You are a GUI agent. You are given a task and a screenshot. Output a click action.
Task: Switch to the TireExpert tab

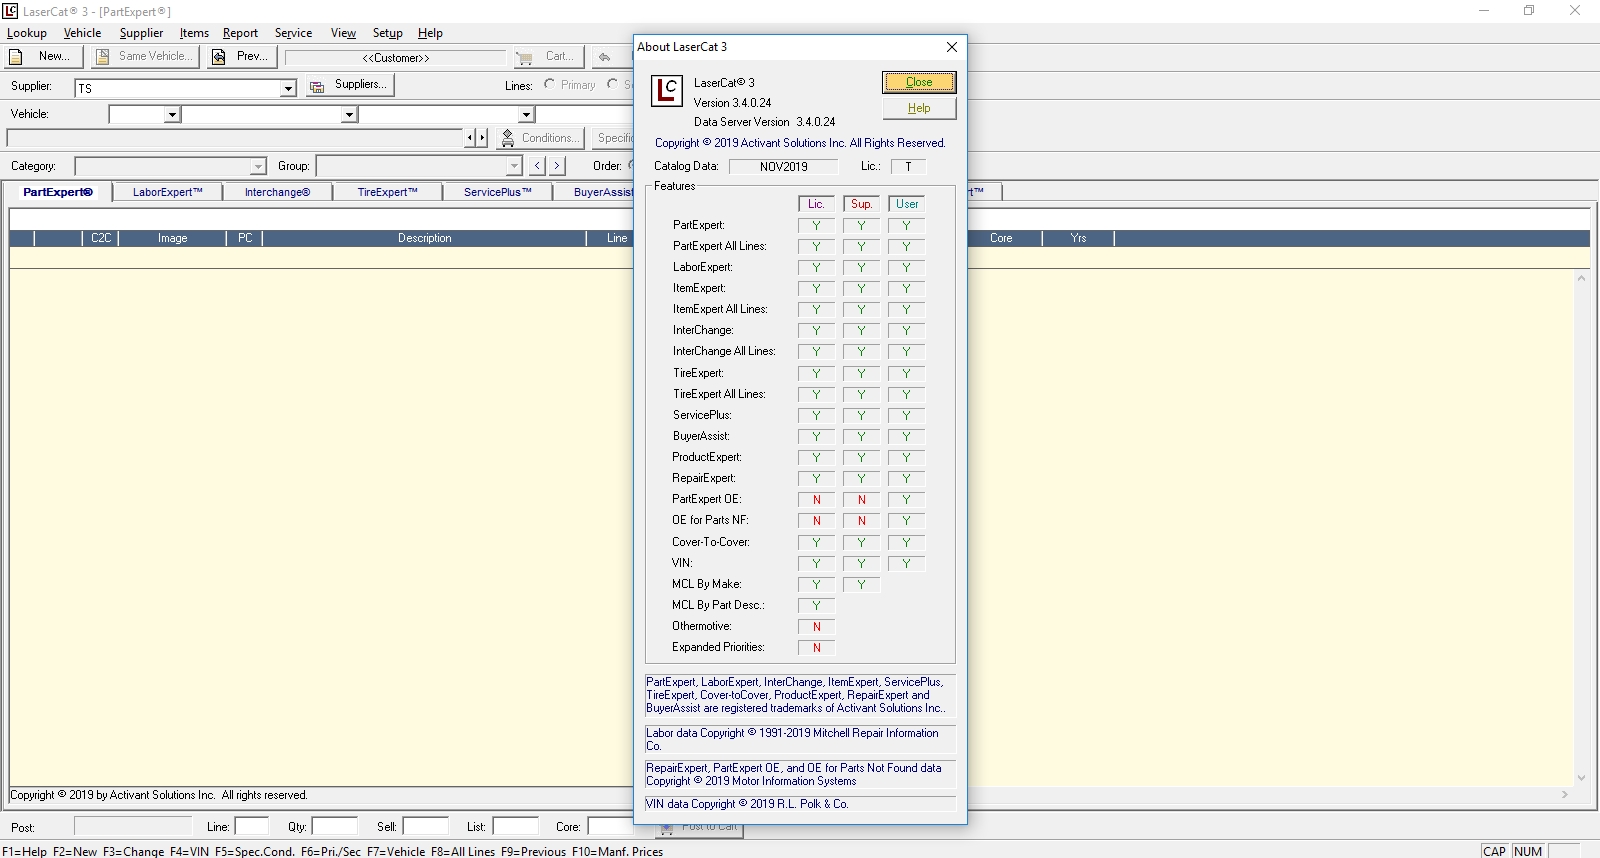tap(387, 192)
